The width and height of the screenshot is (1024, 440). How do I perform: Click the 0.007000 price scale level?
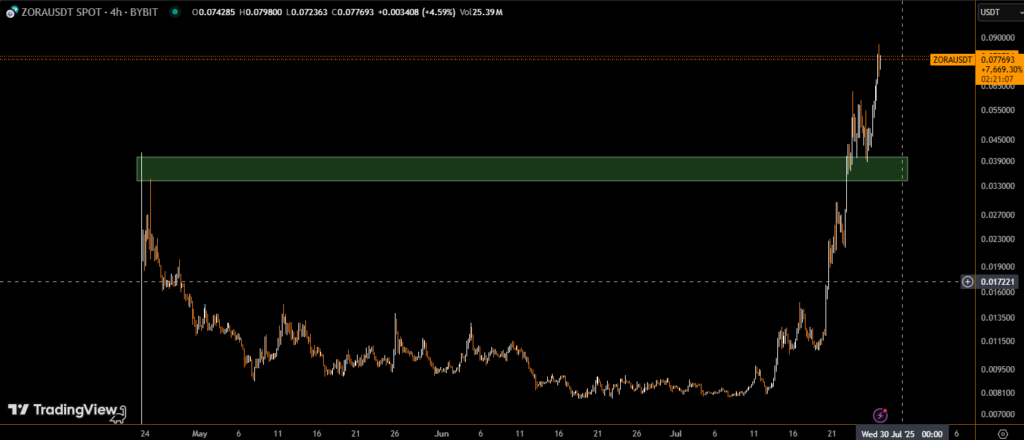pyautogui.click(x=996, y=414)
